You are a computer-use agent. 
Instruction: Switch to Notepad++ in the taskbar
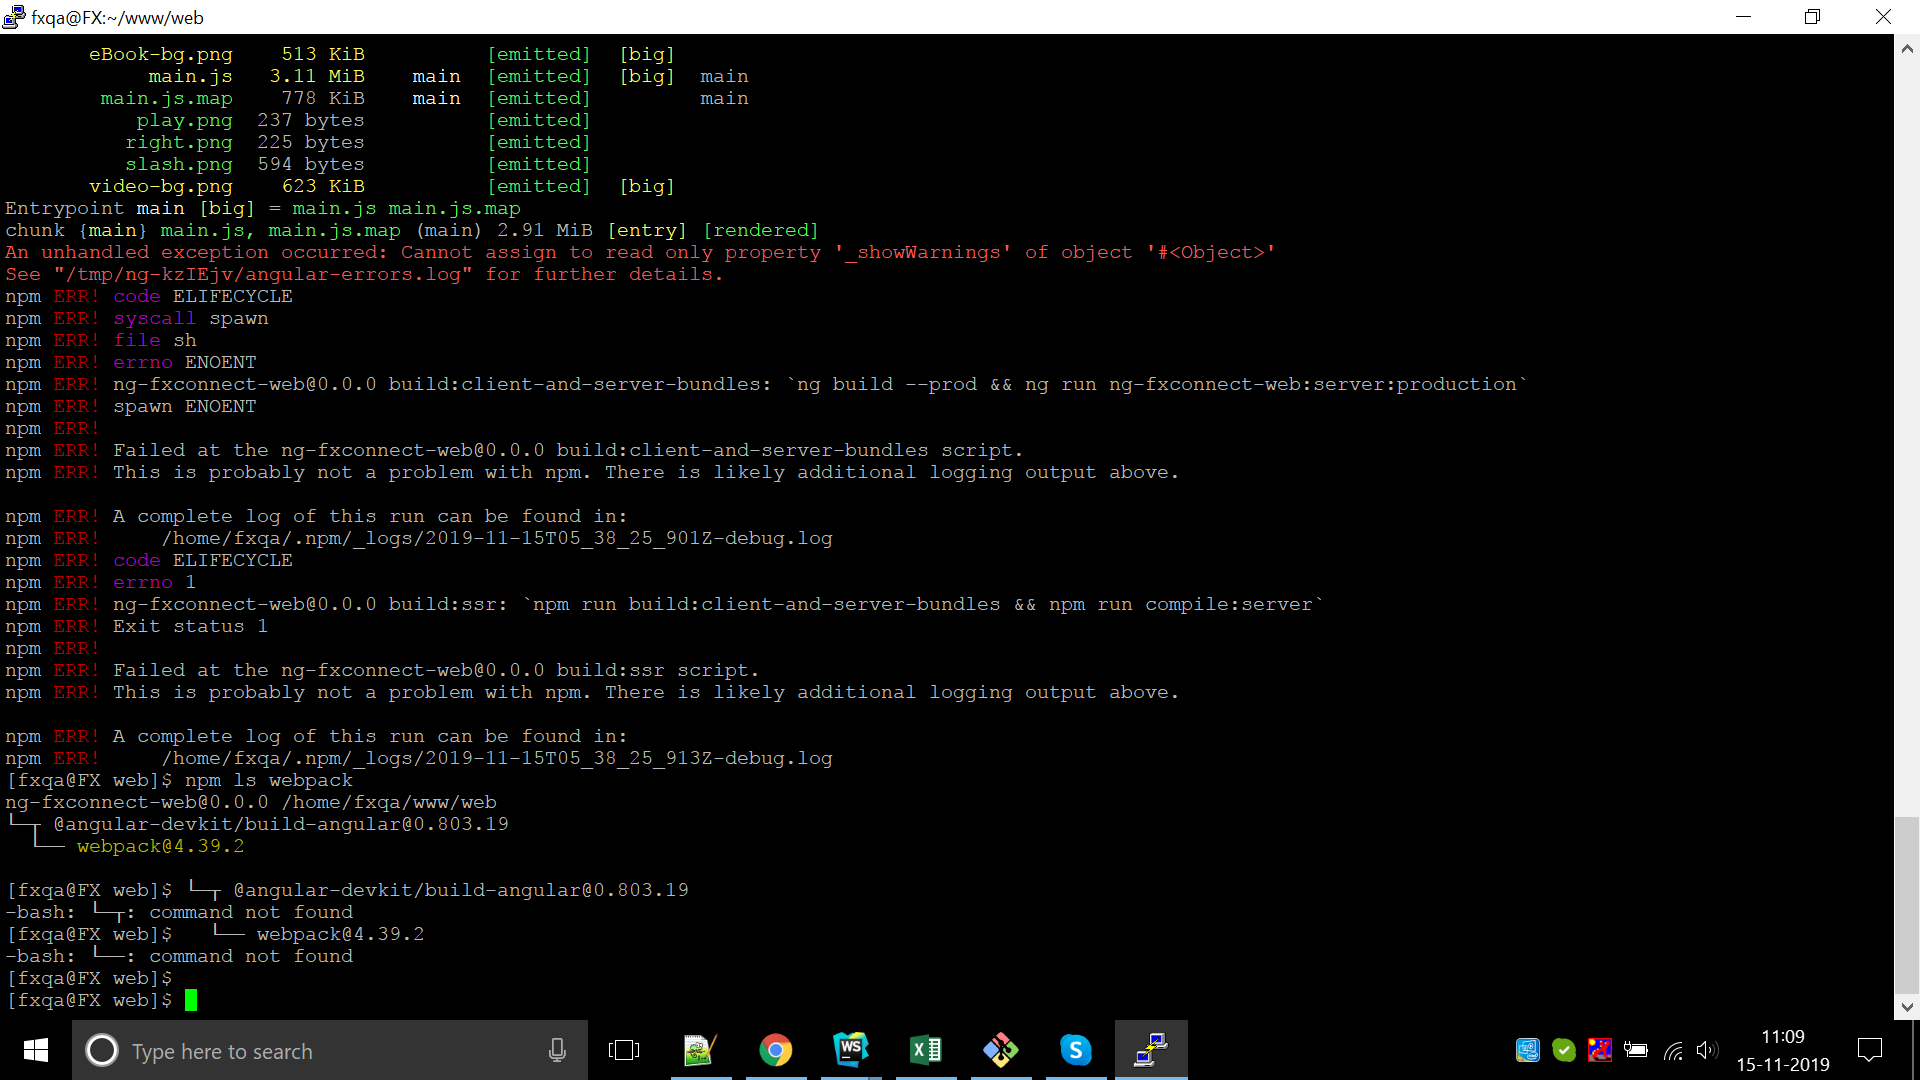(700, 1050)
